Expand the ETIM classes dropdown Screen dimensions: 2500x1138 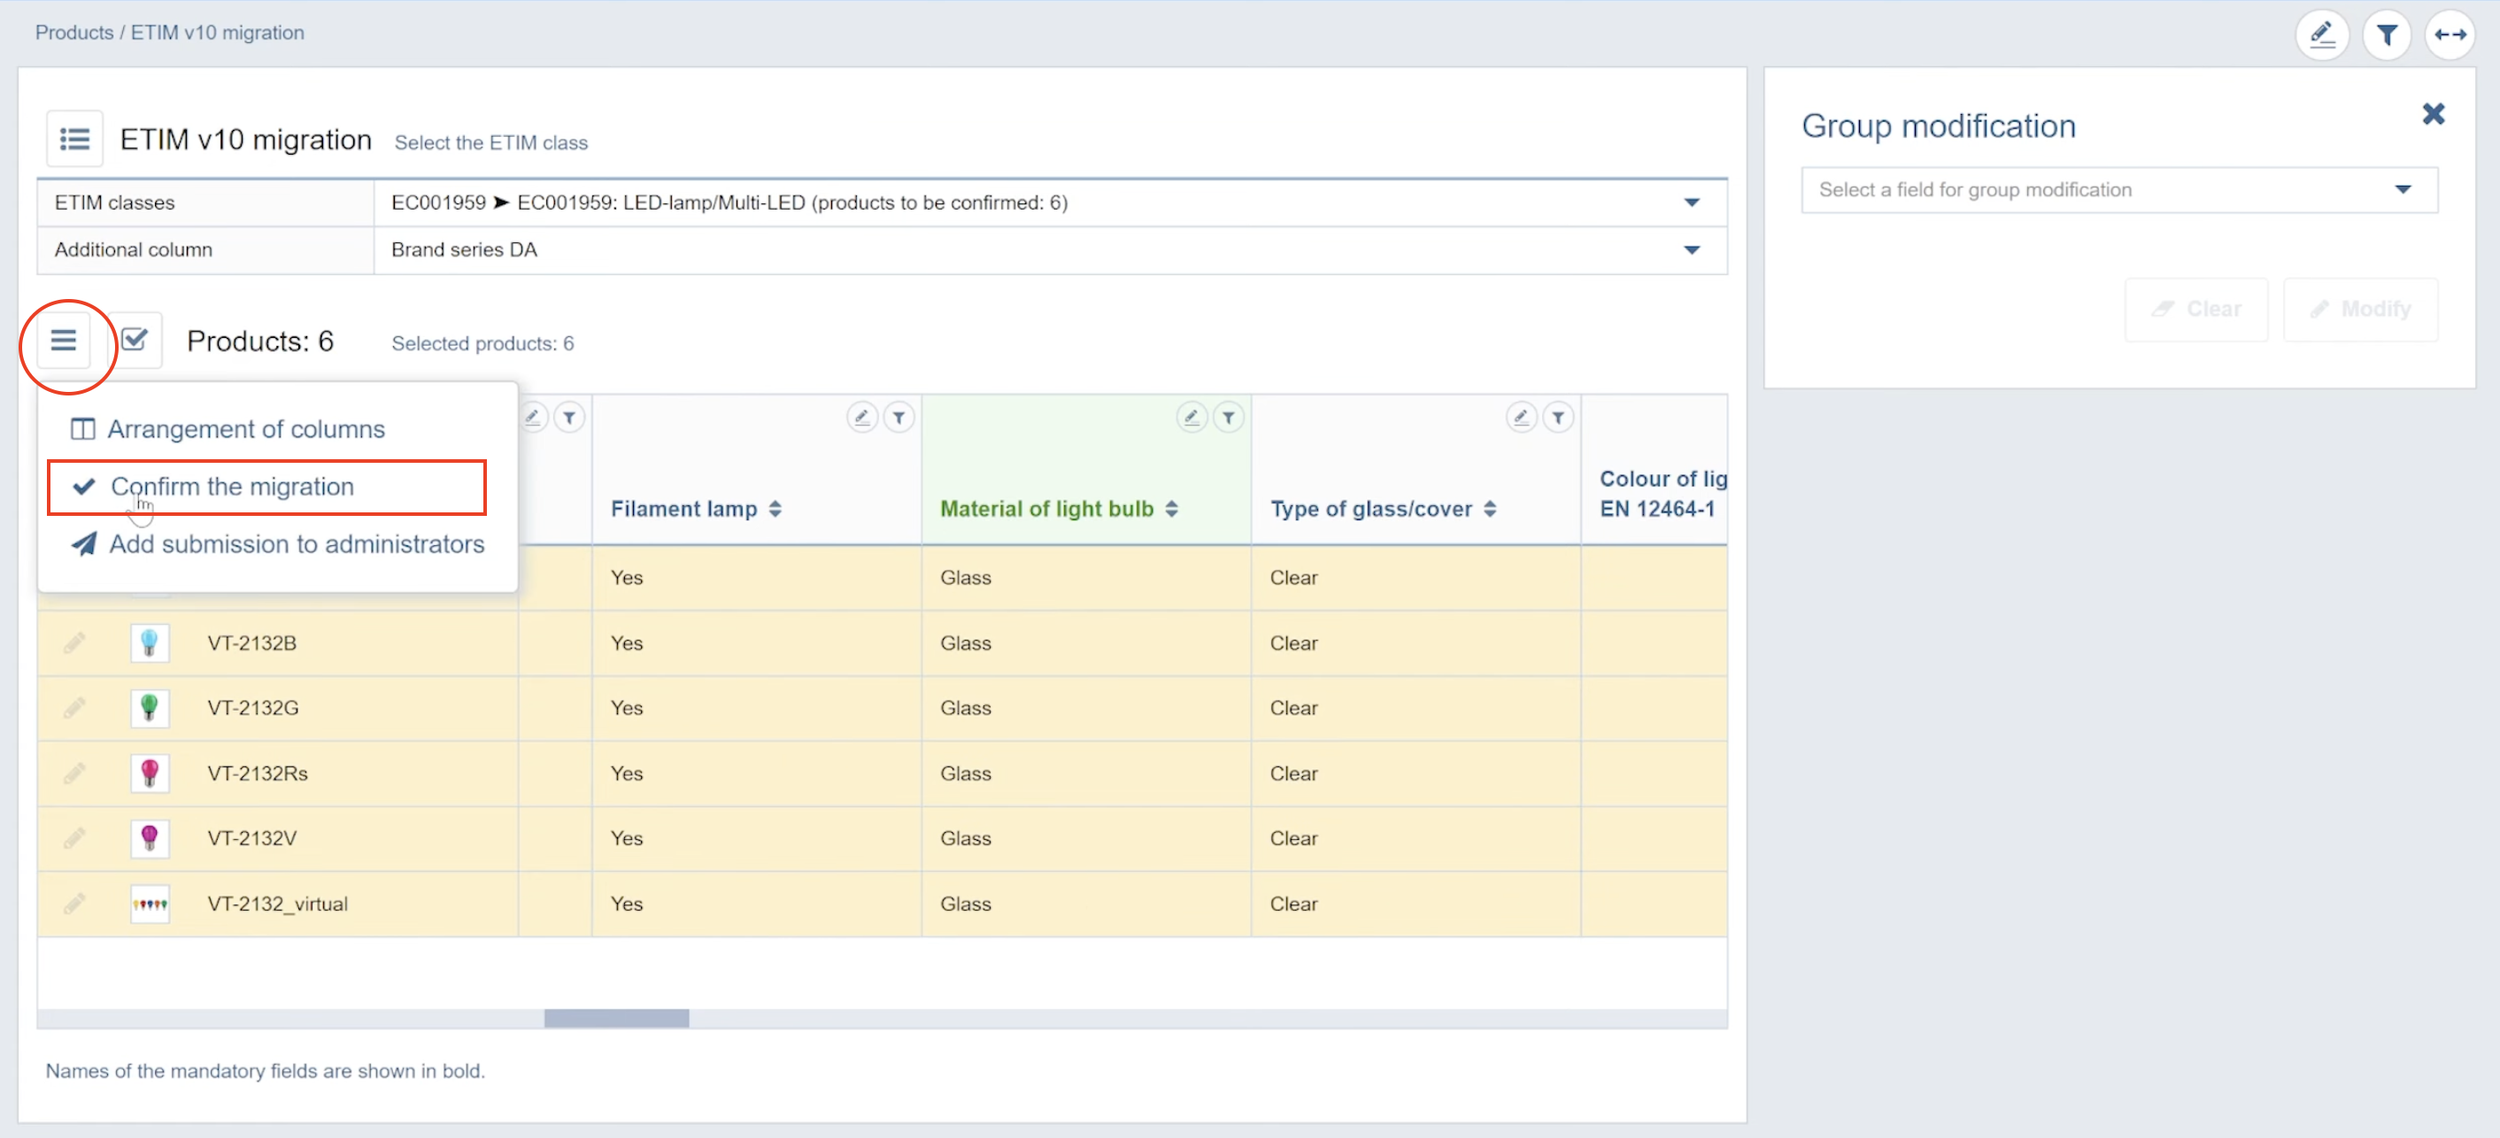(1691, 203)
